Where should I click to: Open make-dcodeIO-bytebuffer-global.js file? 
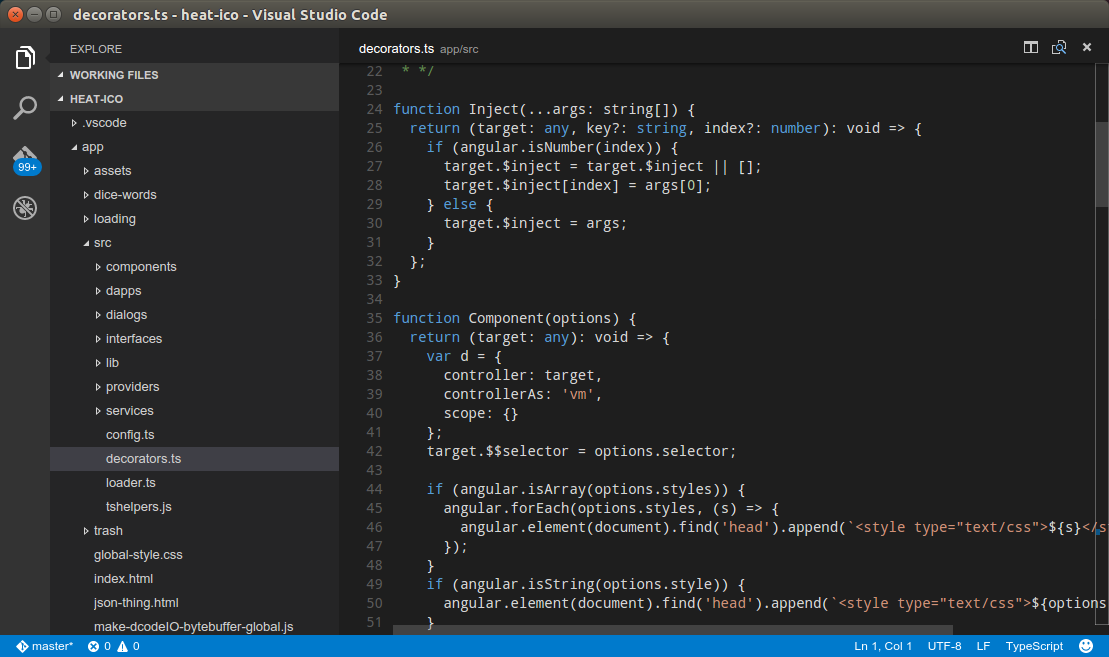coord(194,627)
